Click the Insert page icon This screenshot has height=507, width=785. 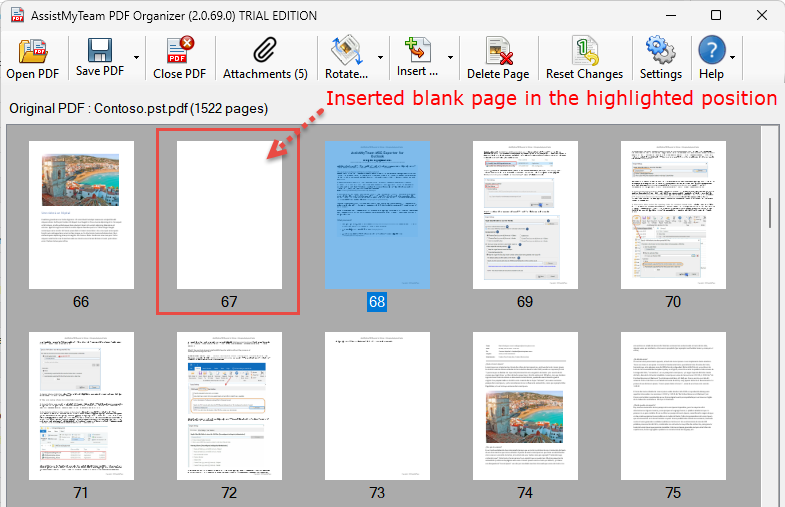click(416, 50)
